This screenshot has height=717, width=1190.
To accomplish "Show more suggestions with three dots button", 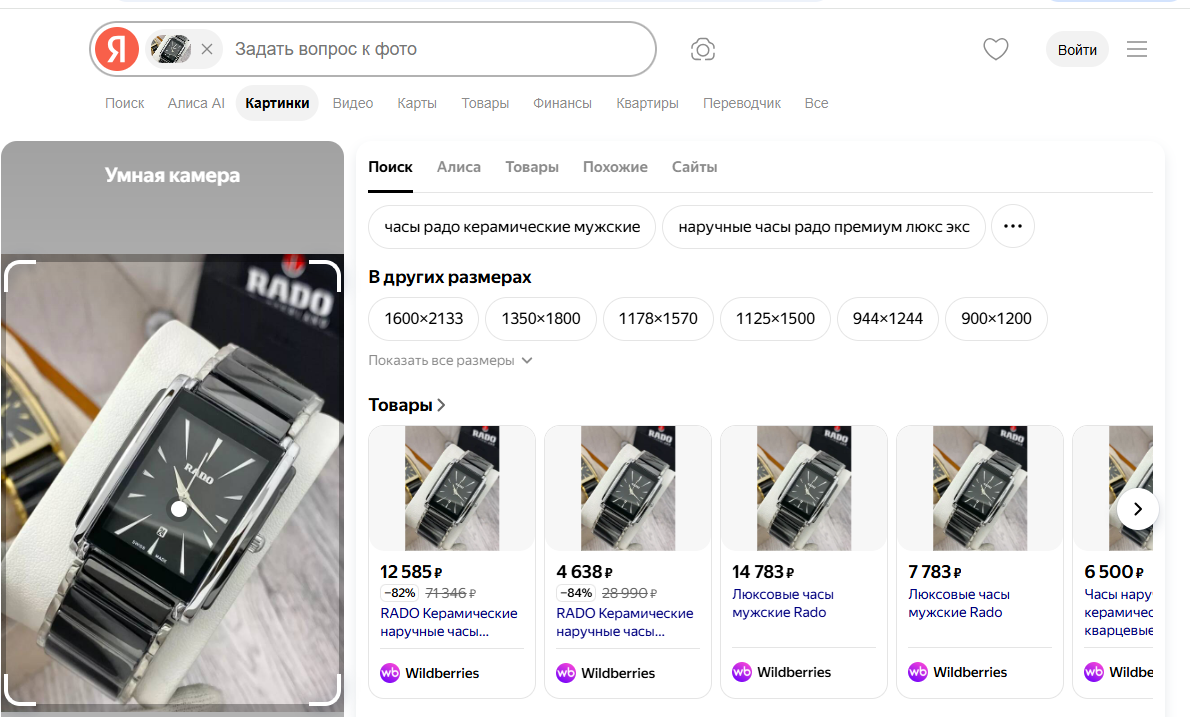I will 1012,226.
